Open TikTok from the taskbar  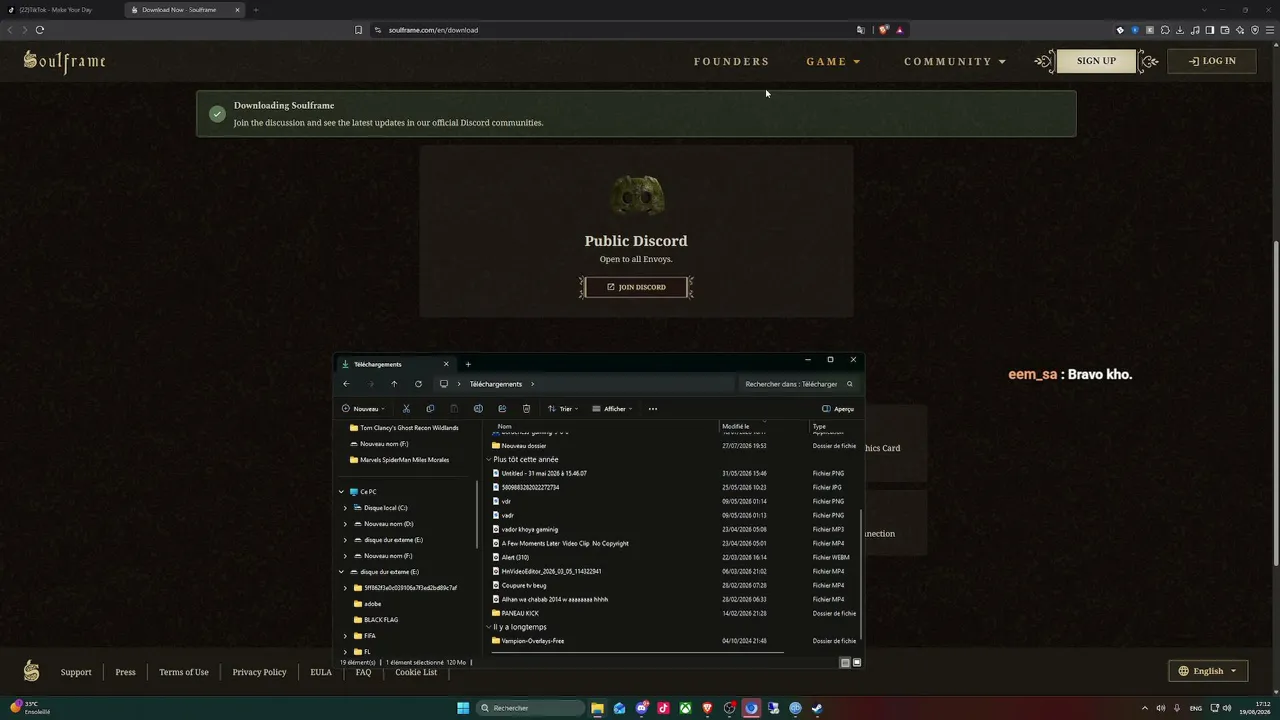[x=663, y=708]
